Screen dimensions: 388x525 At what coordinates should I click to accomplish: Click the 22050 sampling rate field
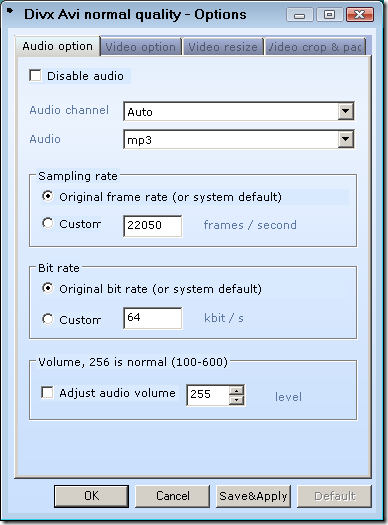(153, 226)
